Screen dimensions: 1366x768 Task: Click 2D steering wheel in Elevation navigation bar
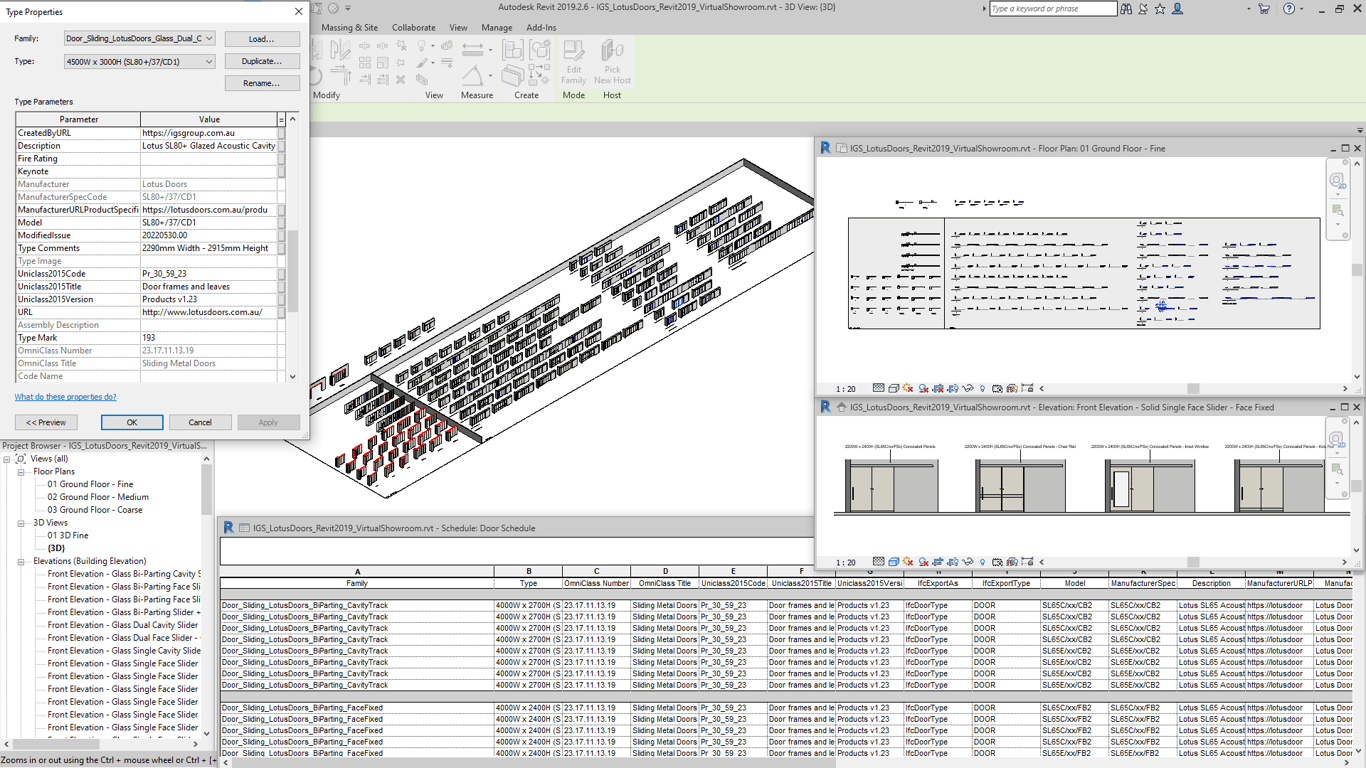click(x=1337, y=440)
